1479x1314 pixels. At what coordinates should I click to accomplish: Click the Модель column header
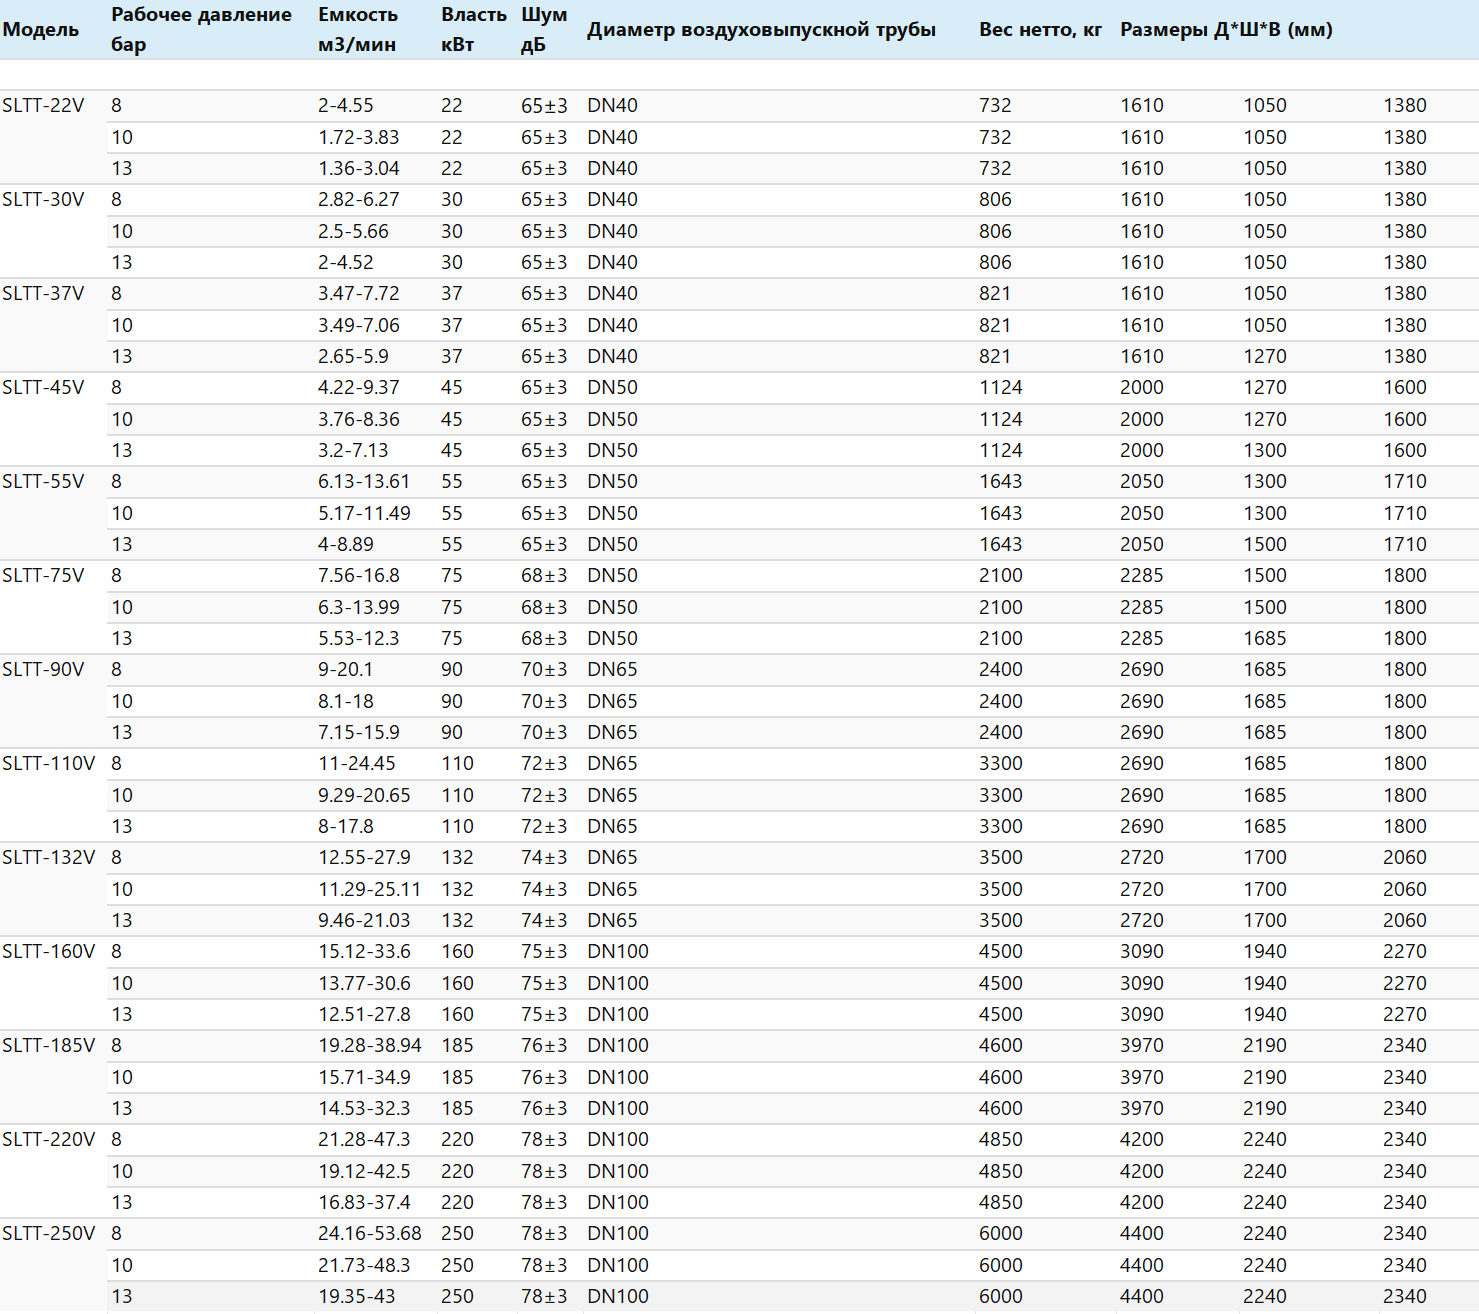click(41, 30)
